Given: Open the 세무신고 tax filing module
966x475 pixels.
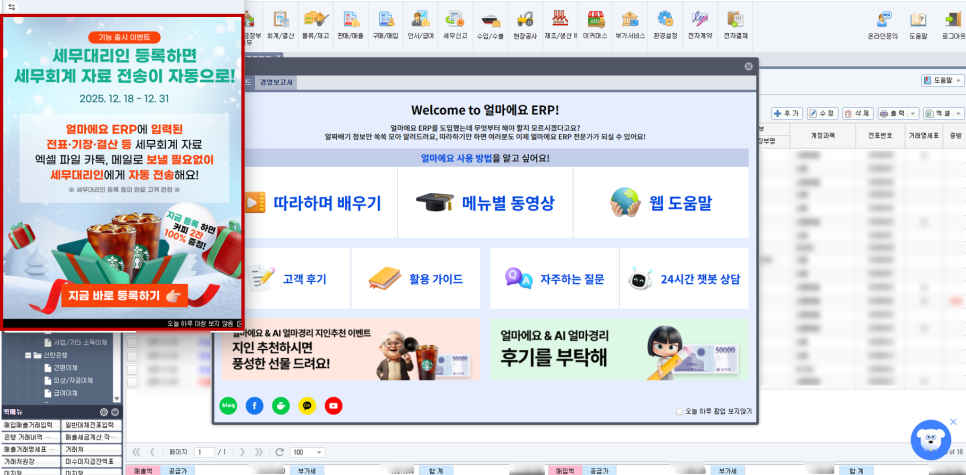Looking at the screenshot, I should point(456,25).
